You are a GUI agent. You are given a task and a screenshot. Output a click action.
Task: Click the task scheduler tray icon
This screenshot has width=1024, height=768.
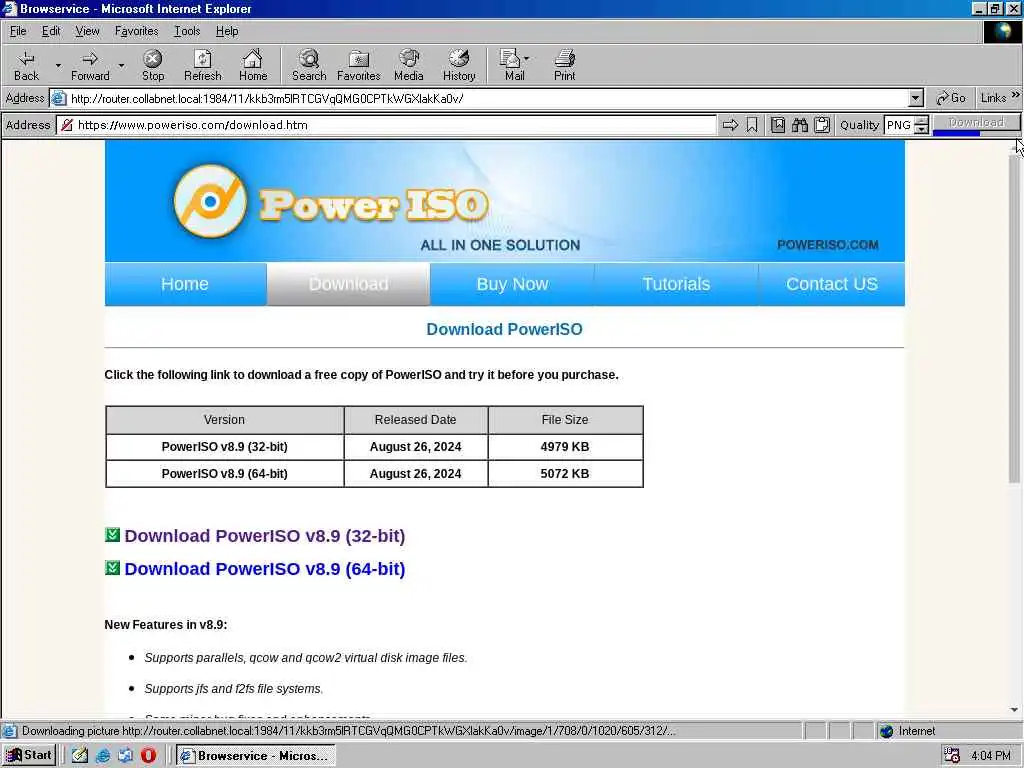952,756
